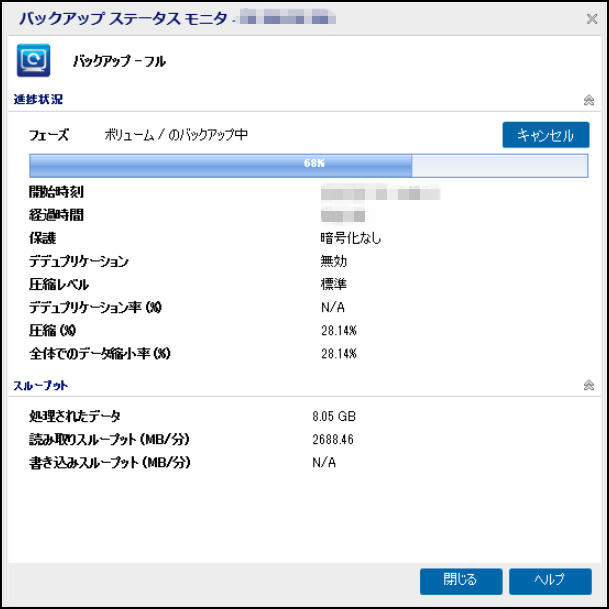Screen dimensions: 609x609
Task: Select the 暗号化なし value
Action: pos(351,238)
